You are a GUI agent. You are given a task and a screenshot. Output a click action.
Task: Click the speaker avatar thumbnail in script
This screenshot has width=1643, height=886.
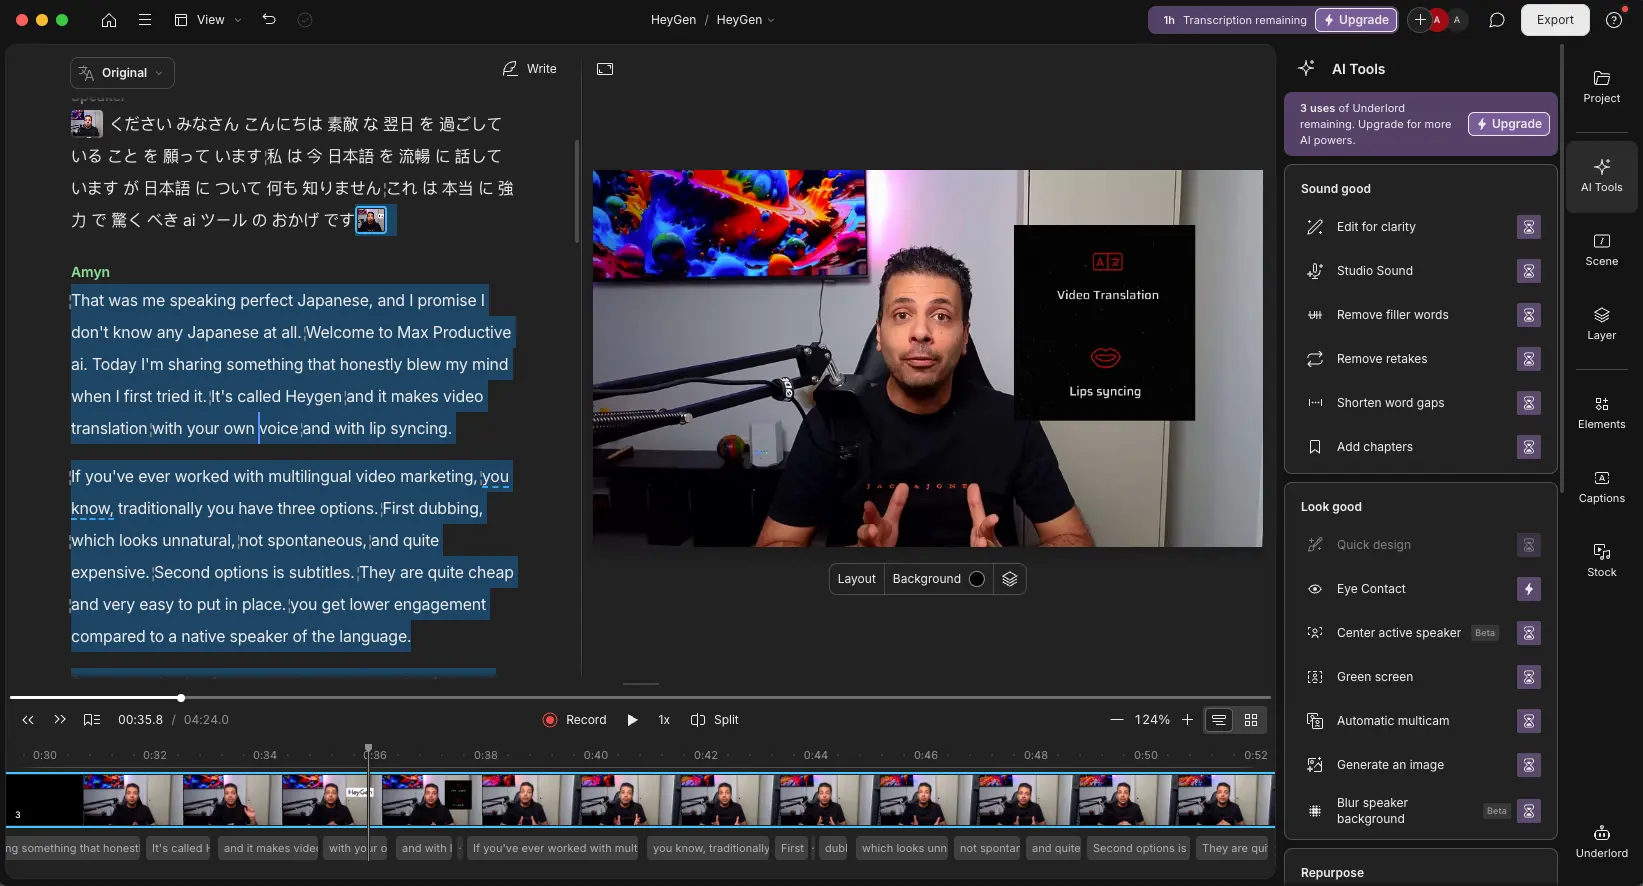(x=87, y=123)
